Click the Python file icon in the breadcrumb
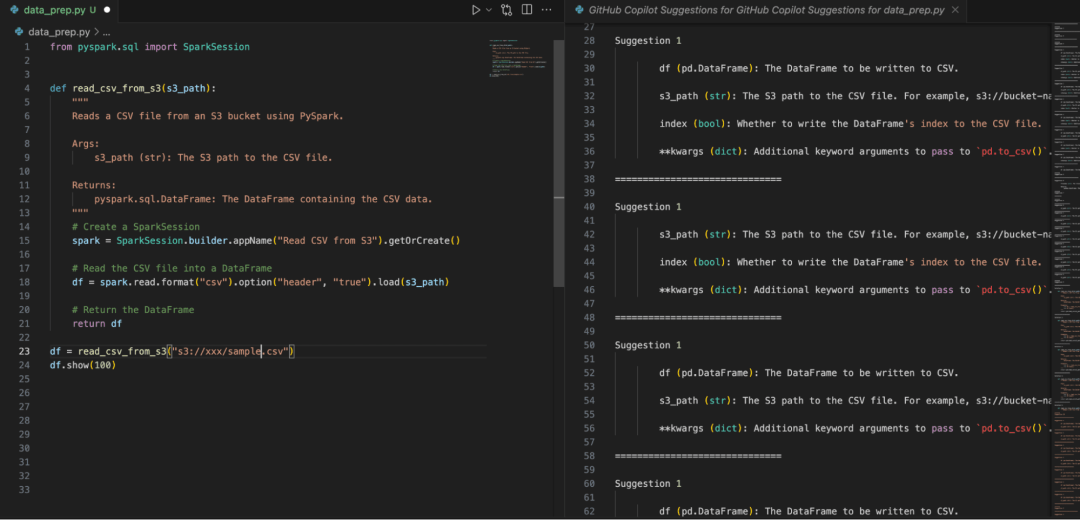This screenshot has width=1080, height=520. (x=18, y=32)
